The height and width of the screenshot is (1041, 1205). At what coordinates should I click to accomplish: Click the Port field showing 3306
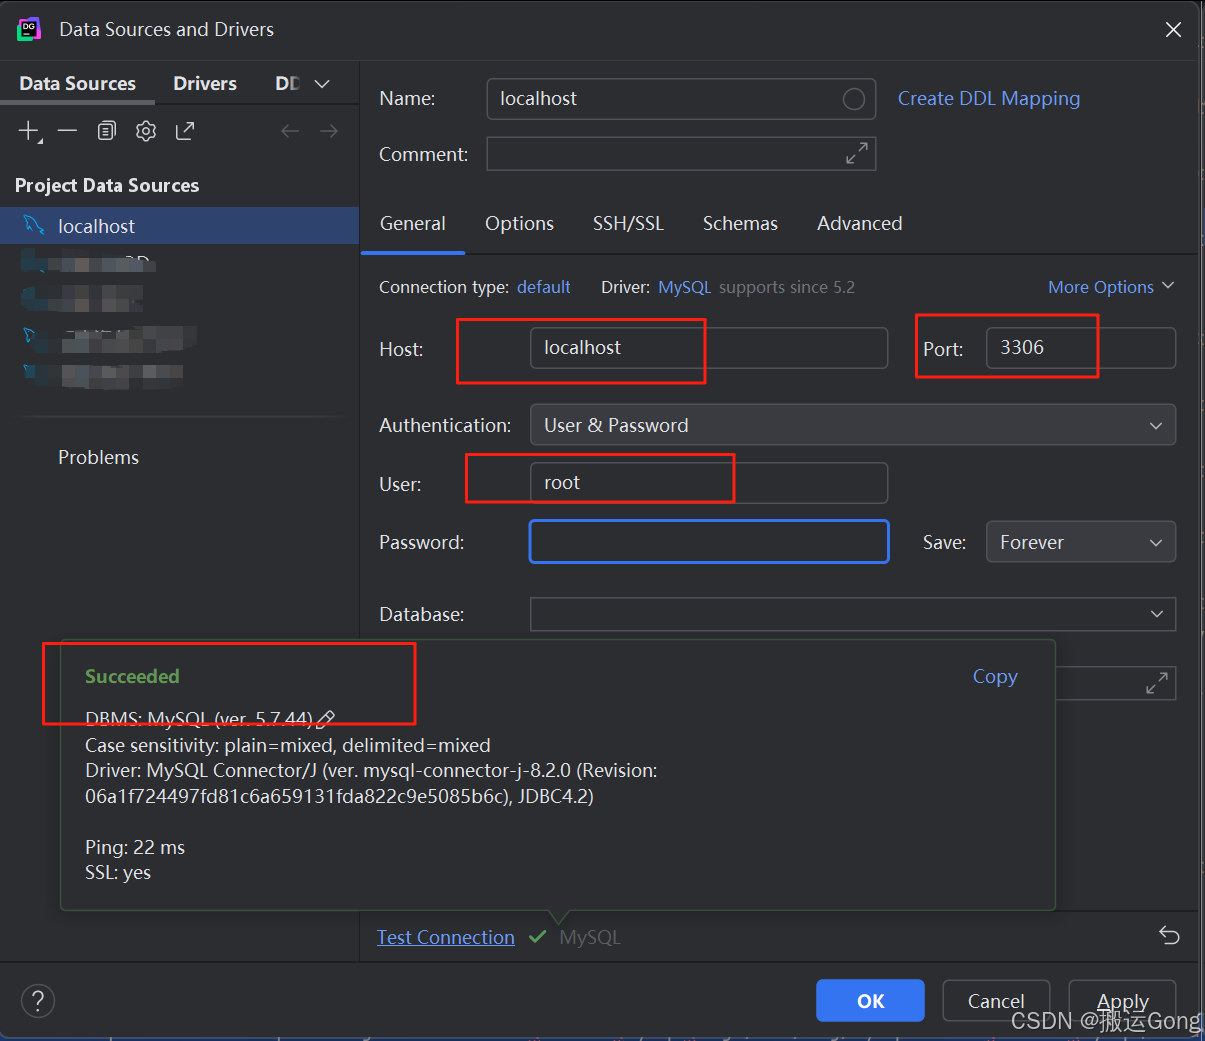1081,348
